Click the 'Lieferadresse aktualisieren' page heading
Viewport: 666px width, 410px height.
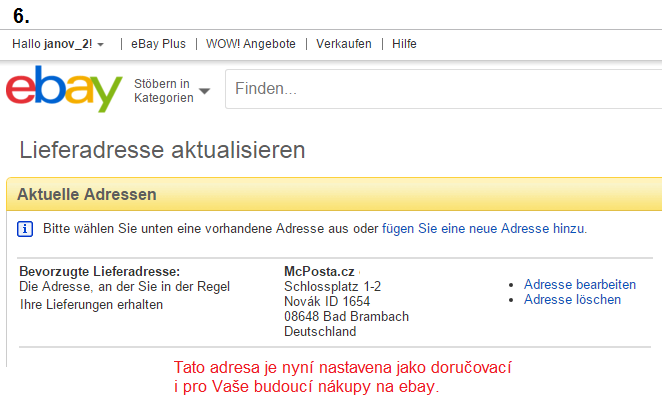point(162,150)
